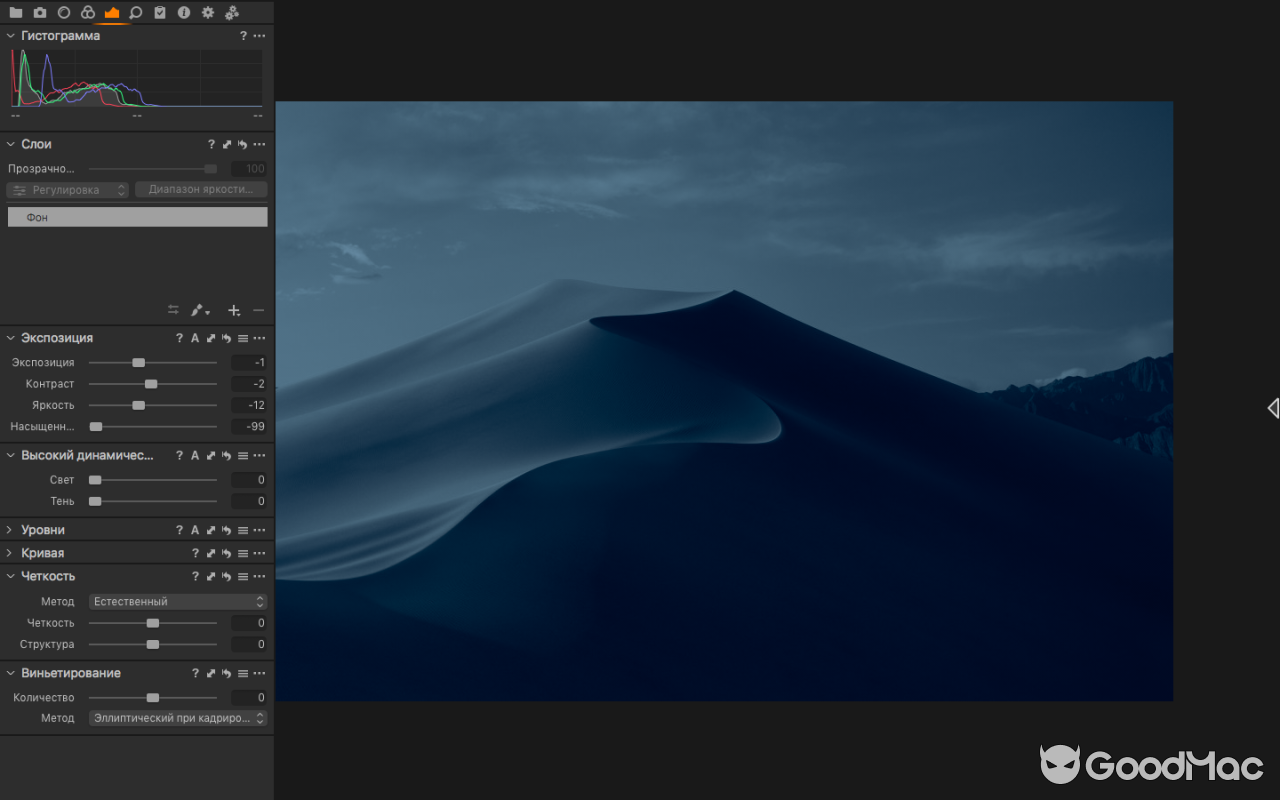The width and height of the screenshot is (1280, 800).
Task: Select the Draw Mask brush in Слои panel
Action: click(x=197, y=310)
